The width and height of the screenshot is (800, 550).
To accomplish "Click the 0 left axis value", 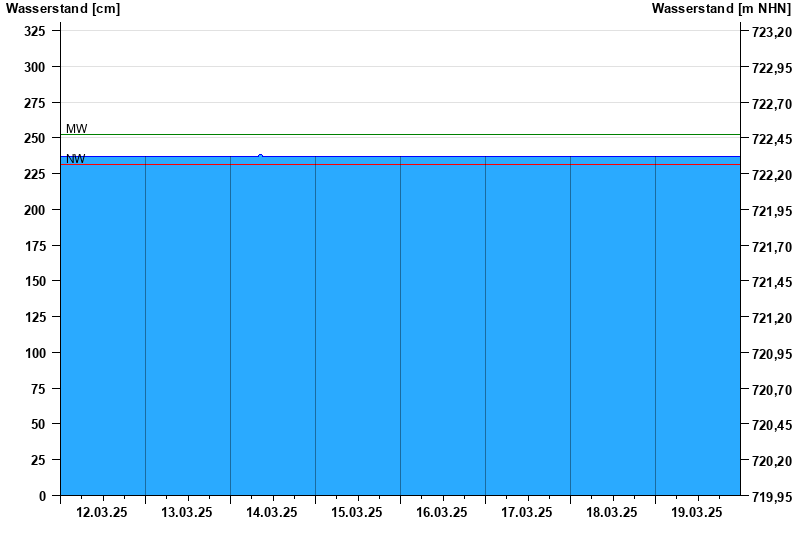I will click(x=42, y=495).
